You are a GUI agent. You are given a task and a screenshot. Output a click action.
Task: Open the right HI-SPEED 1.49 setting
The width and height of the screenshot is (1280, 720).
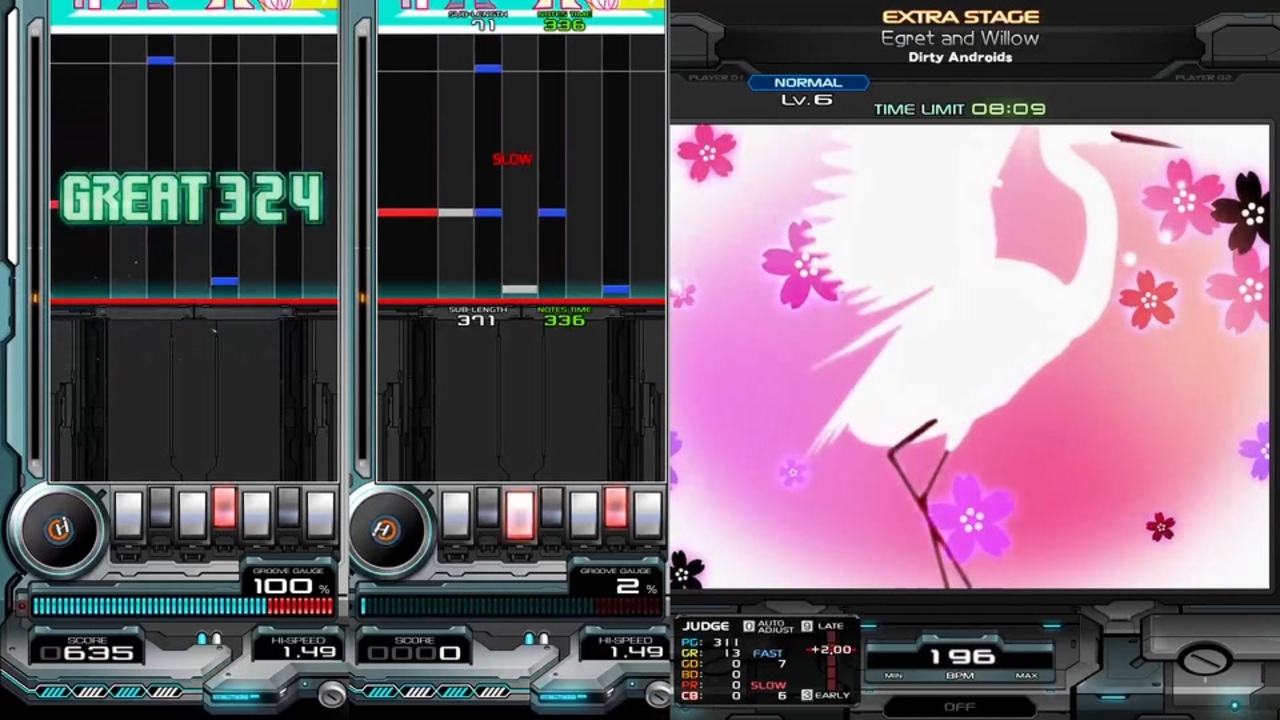pos(624,647)
